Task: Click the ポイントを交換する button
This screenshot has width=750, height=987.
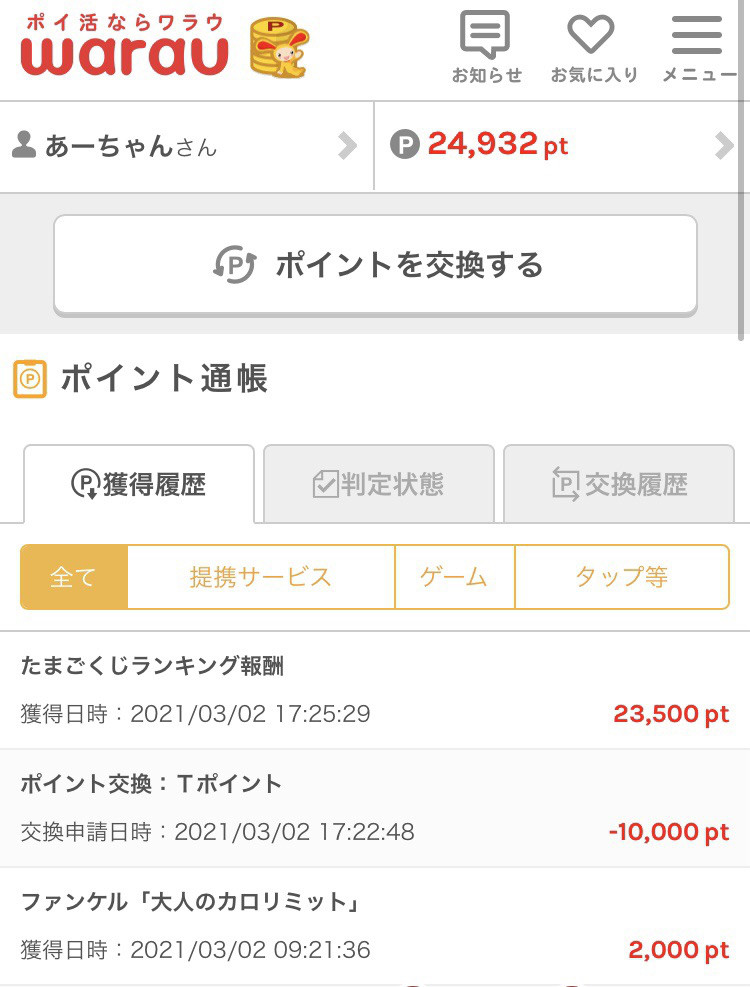Action: coord(375,264)
